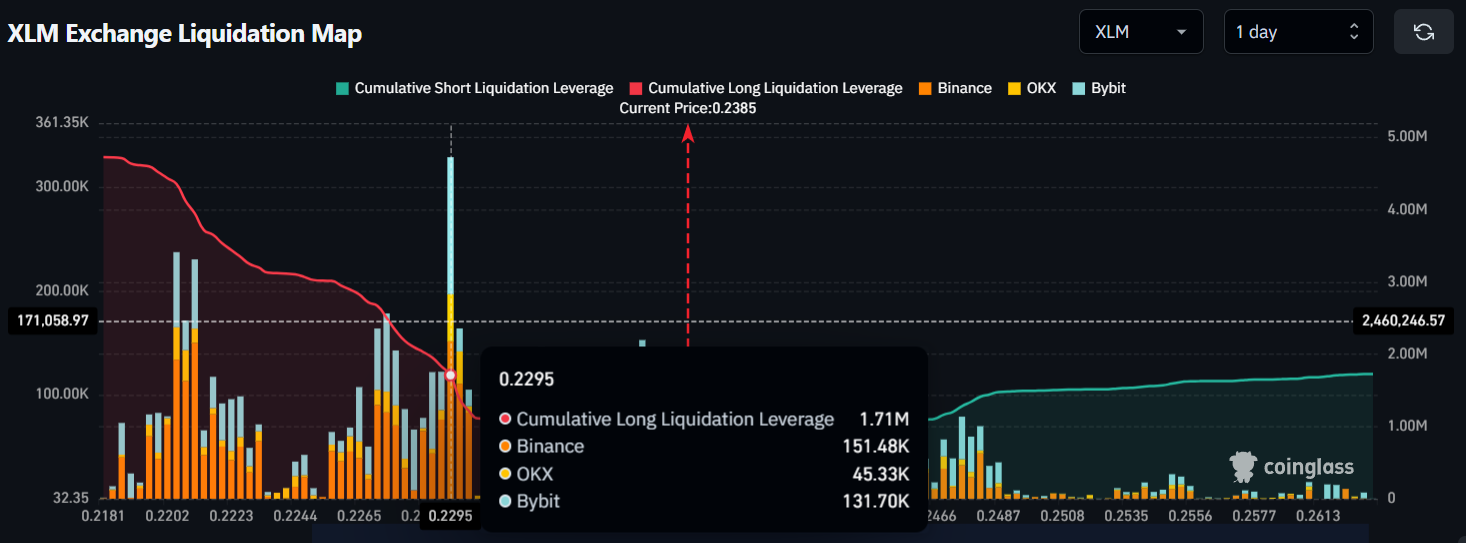This screenshot has height=543, width=1466.
Task: Click the 5.00M right axis label
Action: (1407, 136)
